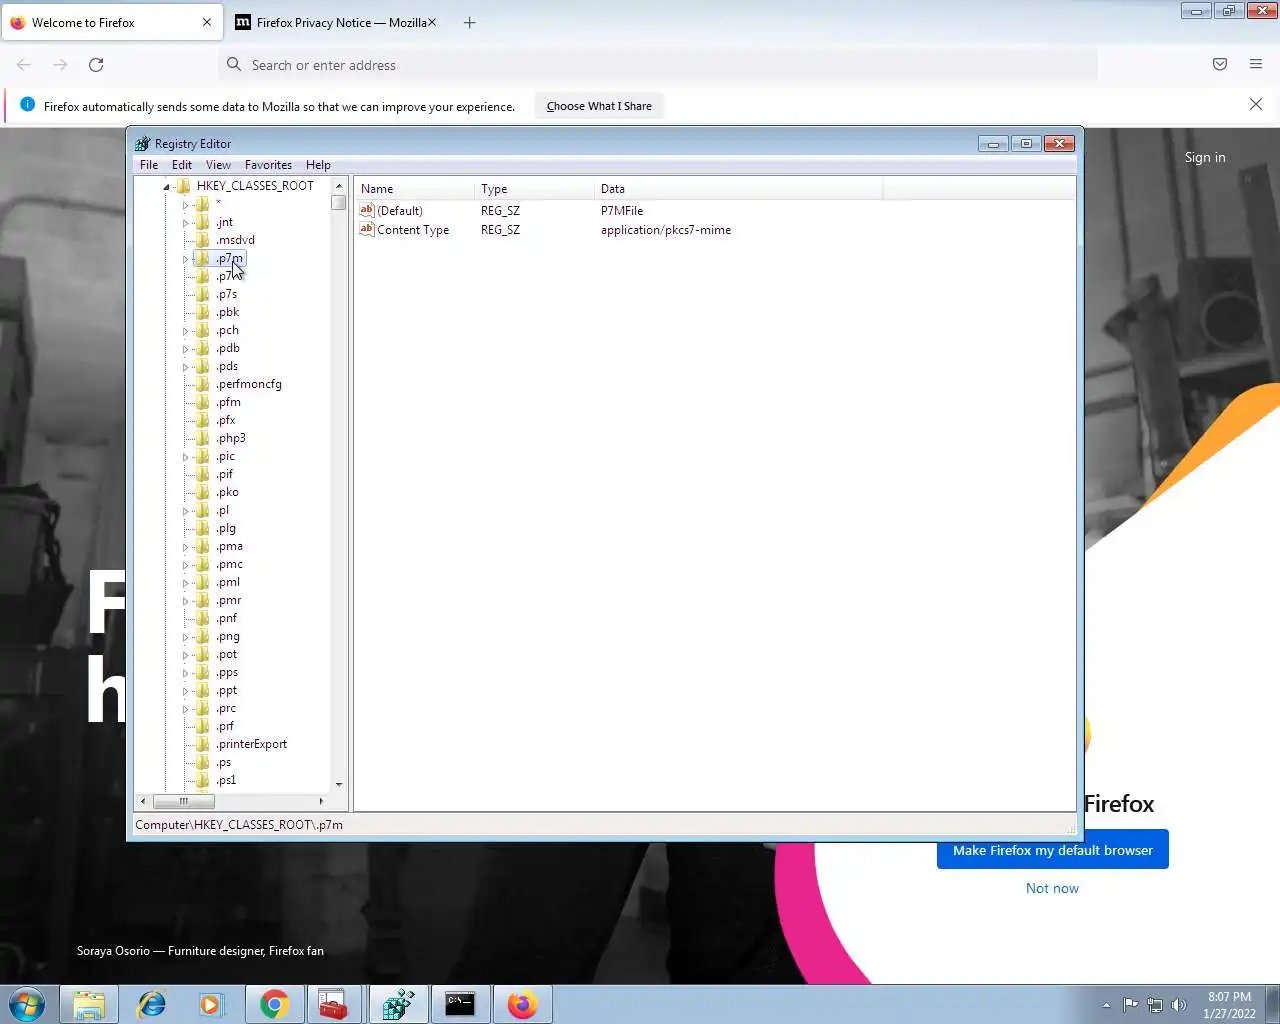Image resolution: width=1280 pixels, height=1024 pixels.
Task: Expand the .pdb key
Action: click(x=185, y=348)
